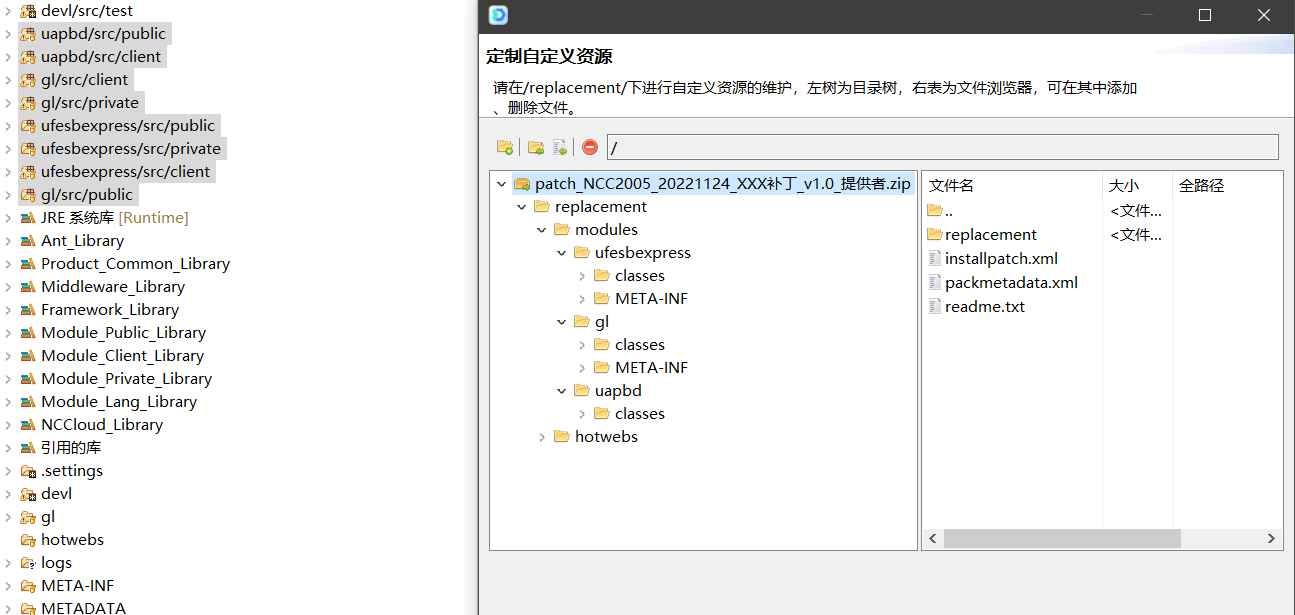
Task: Click the Ant_Library library icon
Action: tap(28, 241)
